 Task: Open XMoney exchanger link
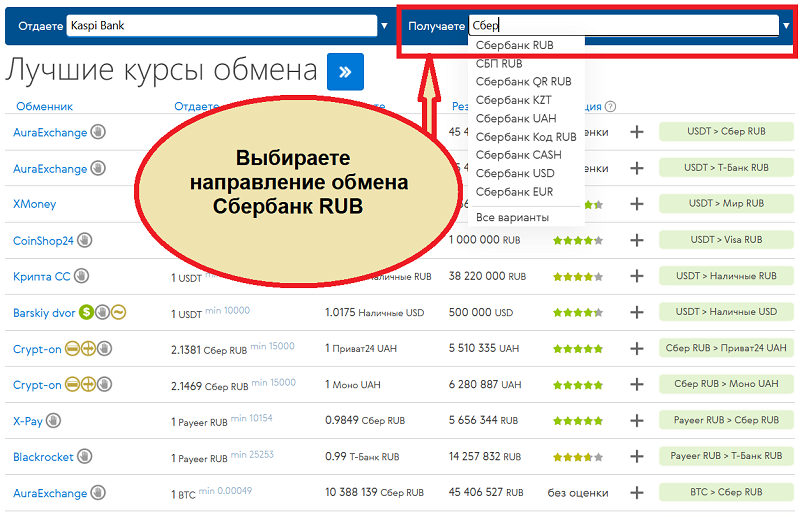(x=34, y=204)
